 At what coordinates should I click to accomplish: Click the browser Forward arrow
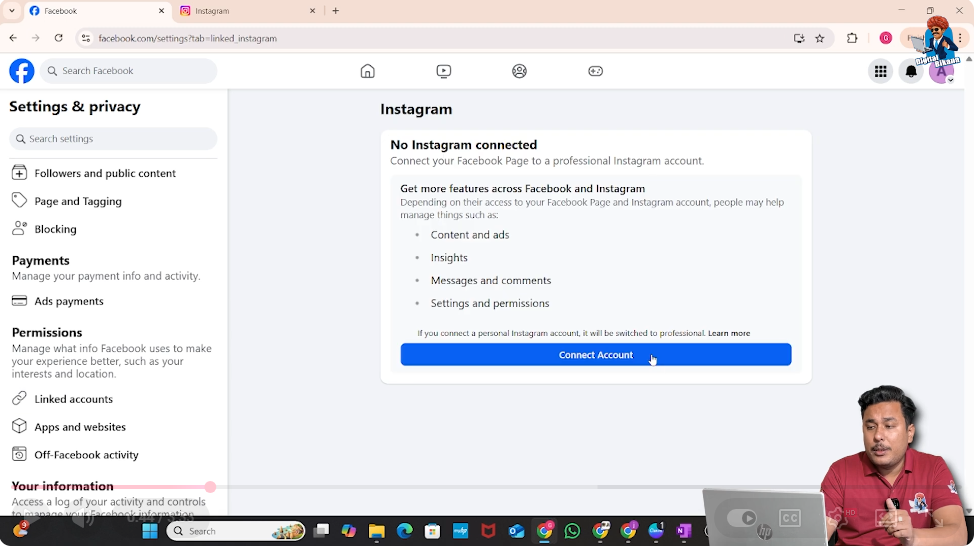click(x=36, y=38)
